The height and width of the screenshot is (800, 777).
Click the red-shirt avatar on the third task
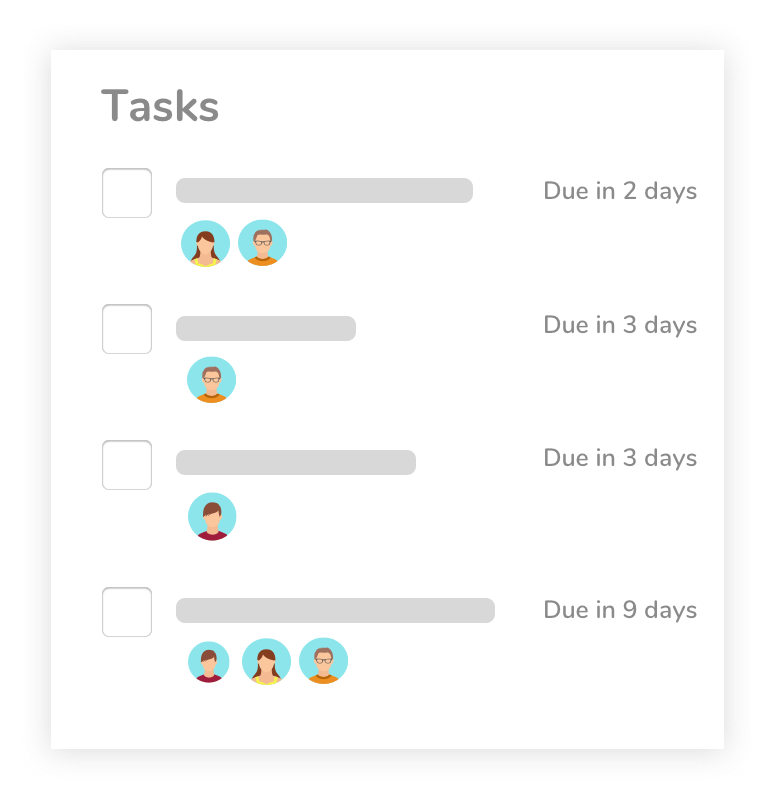point(212,517)
